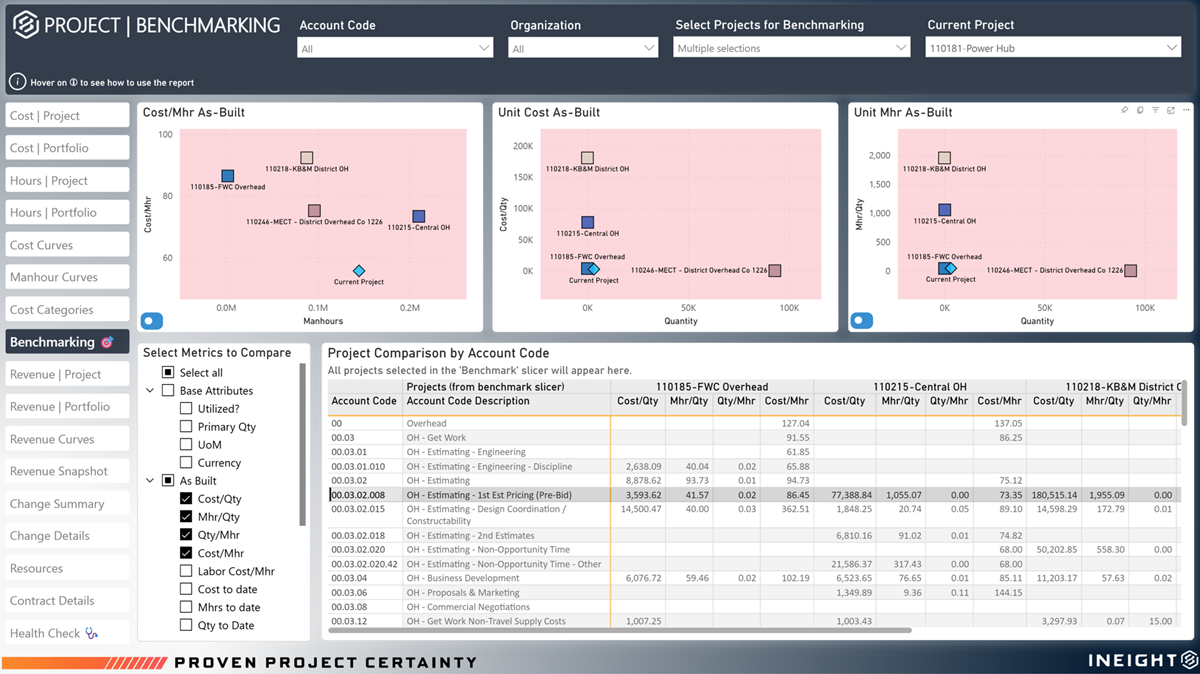The image size is (1200, 674).
Task: Select 110246-MECT marker in Unit Cost chart
Action: coord(774,270)
